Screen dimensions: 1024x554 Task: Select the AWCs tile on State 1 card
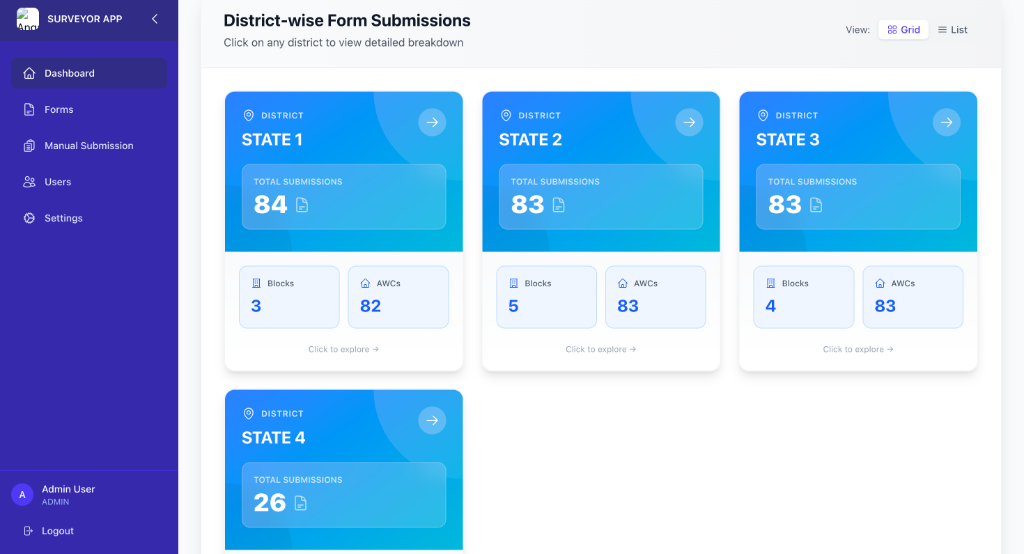[x=398, y=297]
